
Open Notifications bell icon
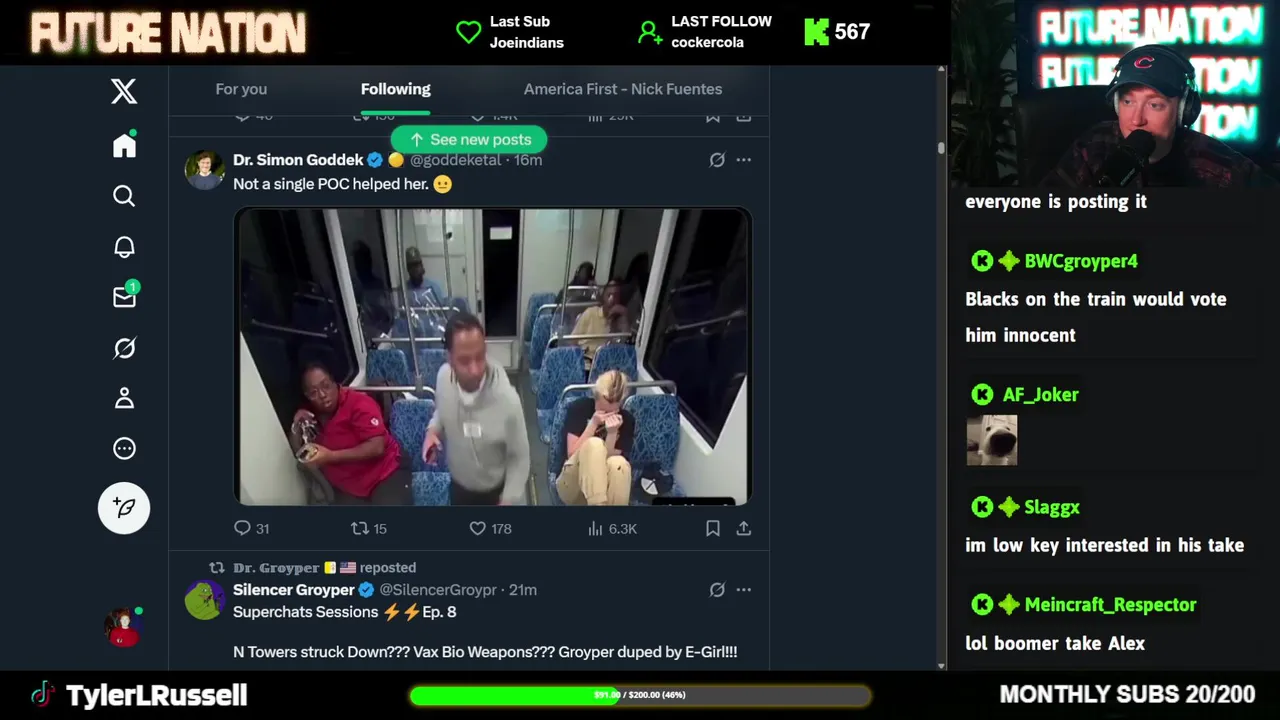[x=124, y=247]
